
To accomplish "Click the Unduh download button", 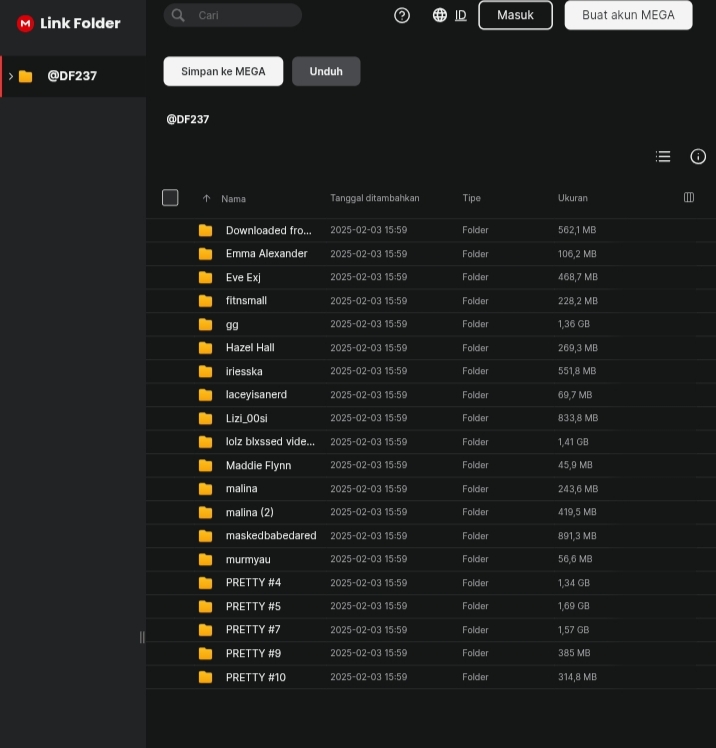I will pyautogui.click(x=326, y=71).
